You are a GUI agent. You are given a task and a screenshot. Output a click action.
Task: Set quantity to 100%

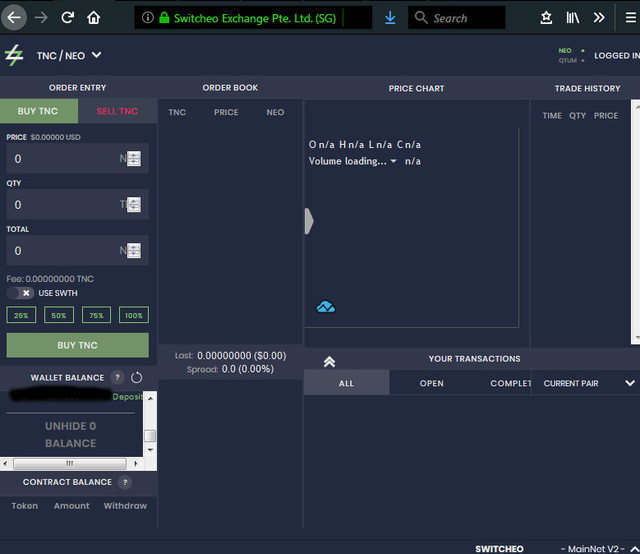(134, 315)
